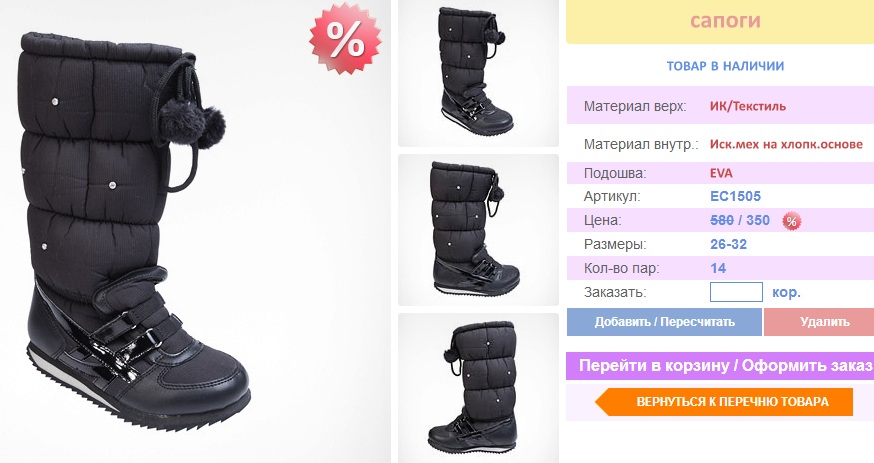Image resolution: width=874 pixels, height=463 pixels.
Task: Open the middle boot thumbnail image
Action: (478, 230)
